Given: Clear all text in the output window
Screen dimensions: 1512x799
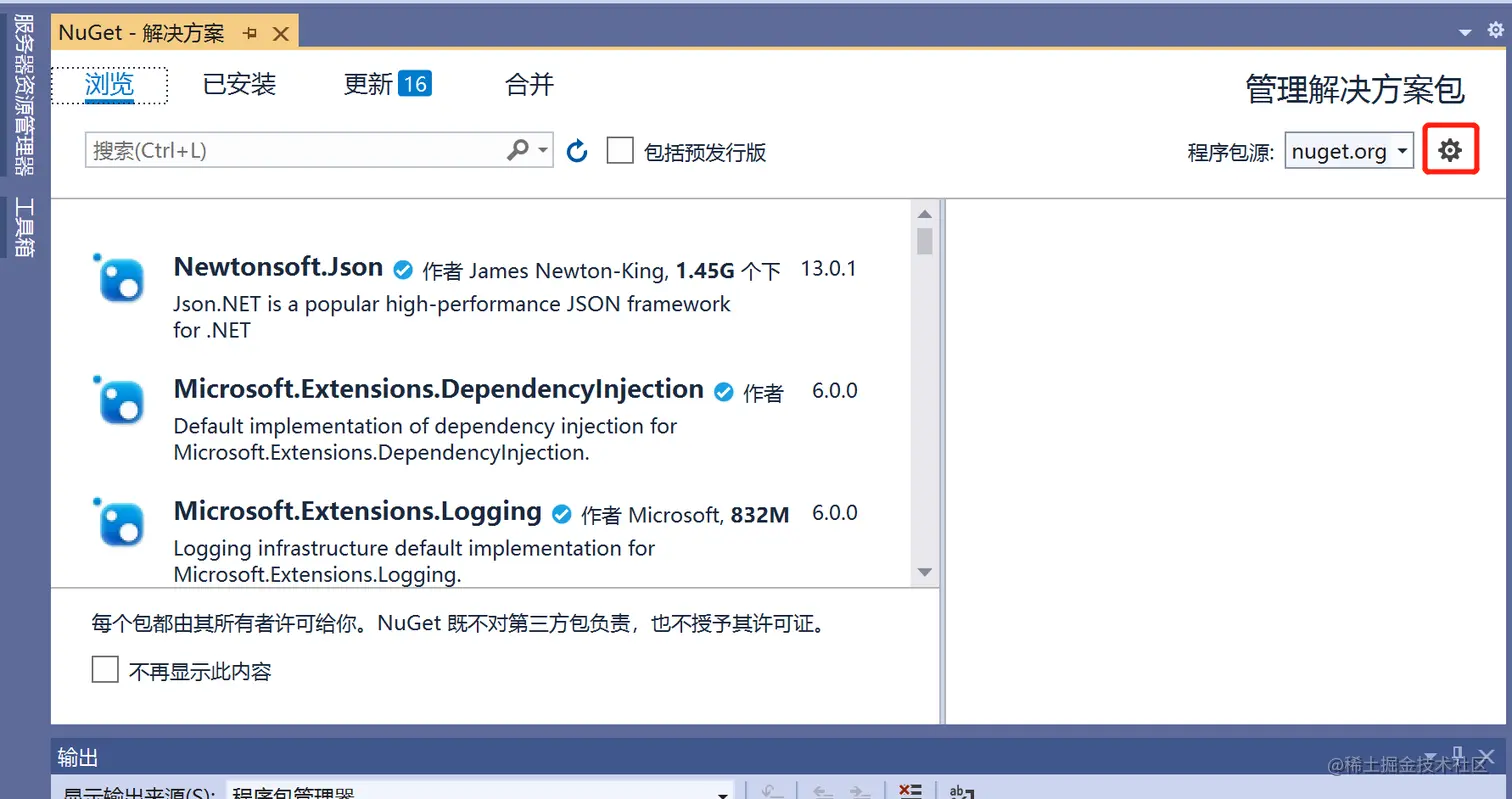Looking at the screenshot, I should click(x=909, y=790).
